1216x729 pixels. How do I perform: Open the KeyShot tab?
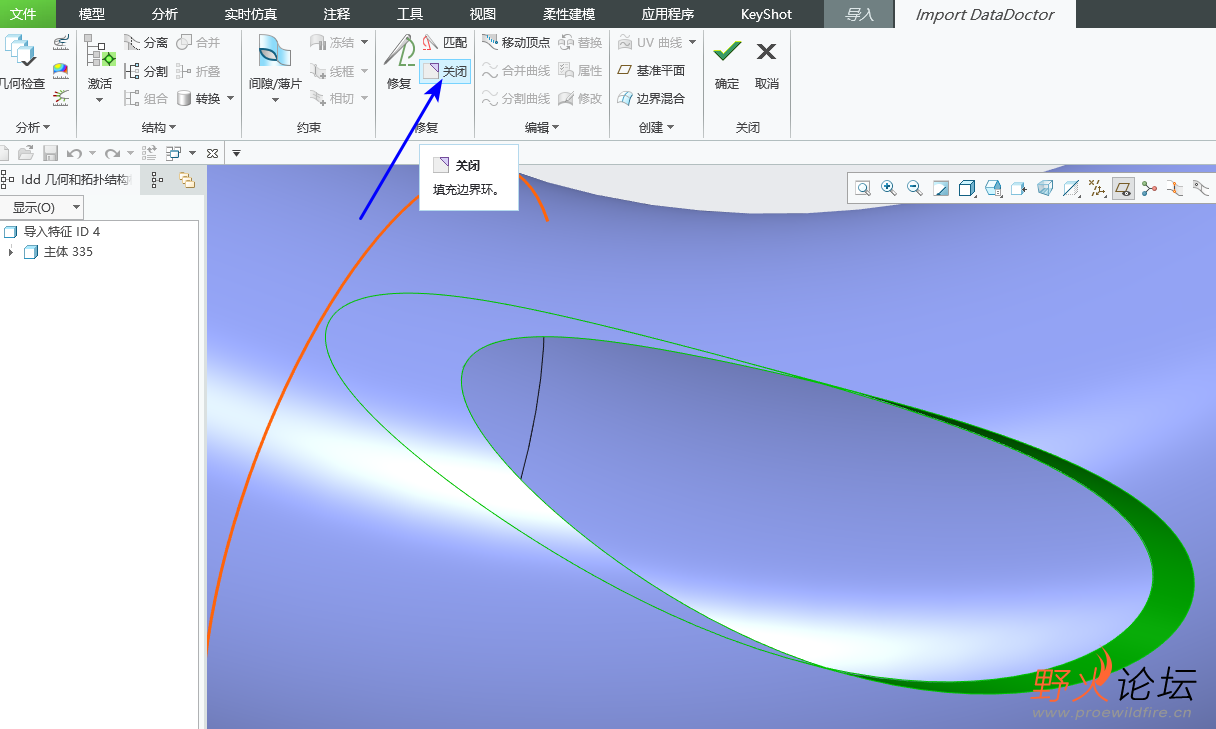[766, 14]
